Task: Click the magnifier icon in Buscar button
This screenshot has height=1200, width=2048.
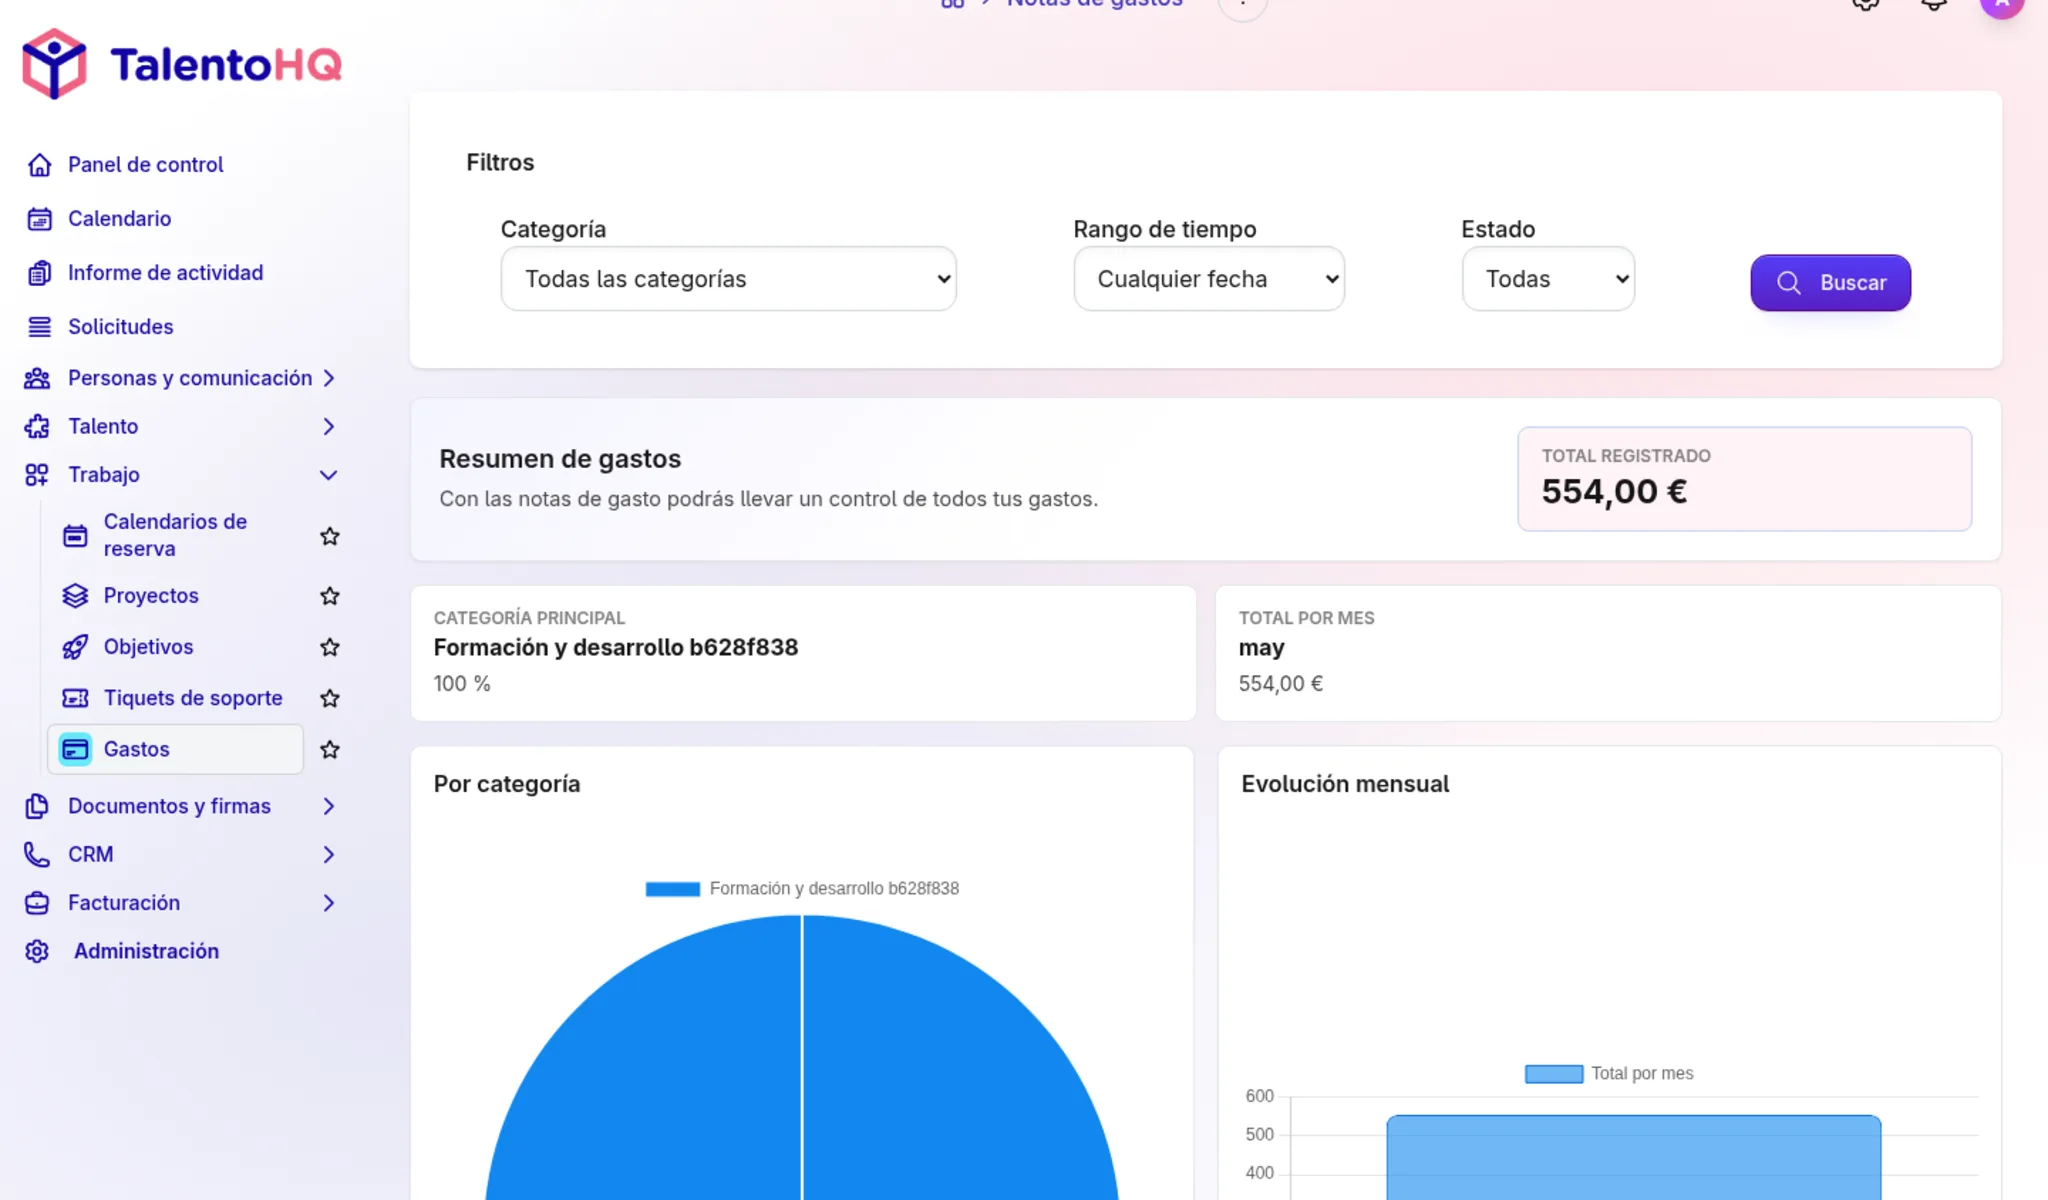Action: click(1789, 283)
